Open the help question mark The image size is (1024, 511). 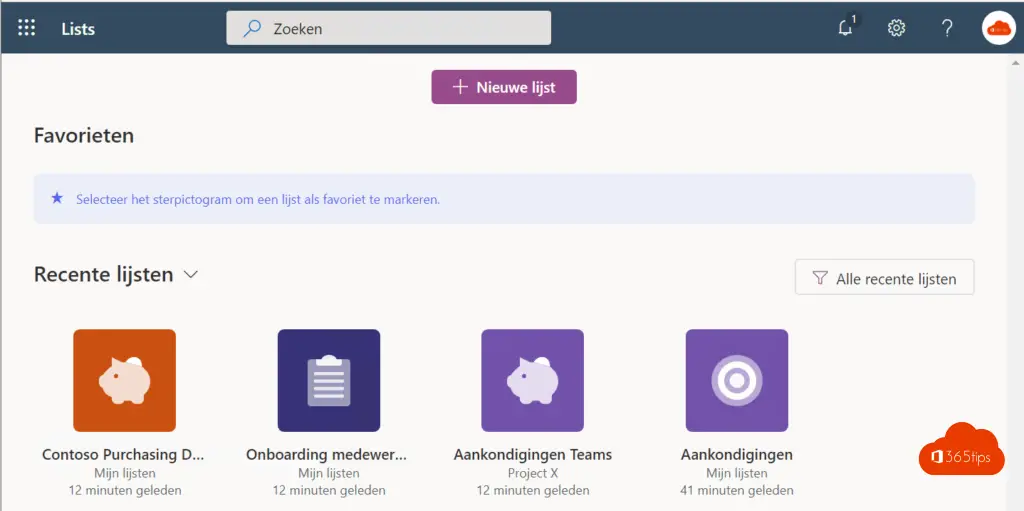947,28
